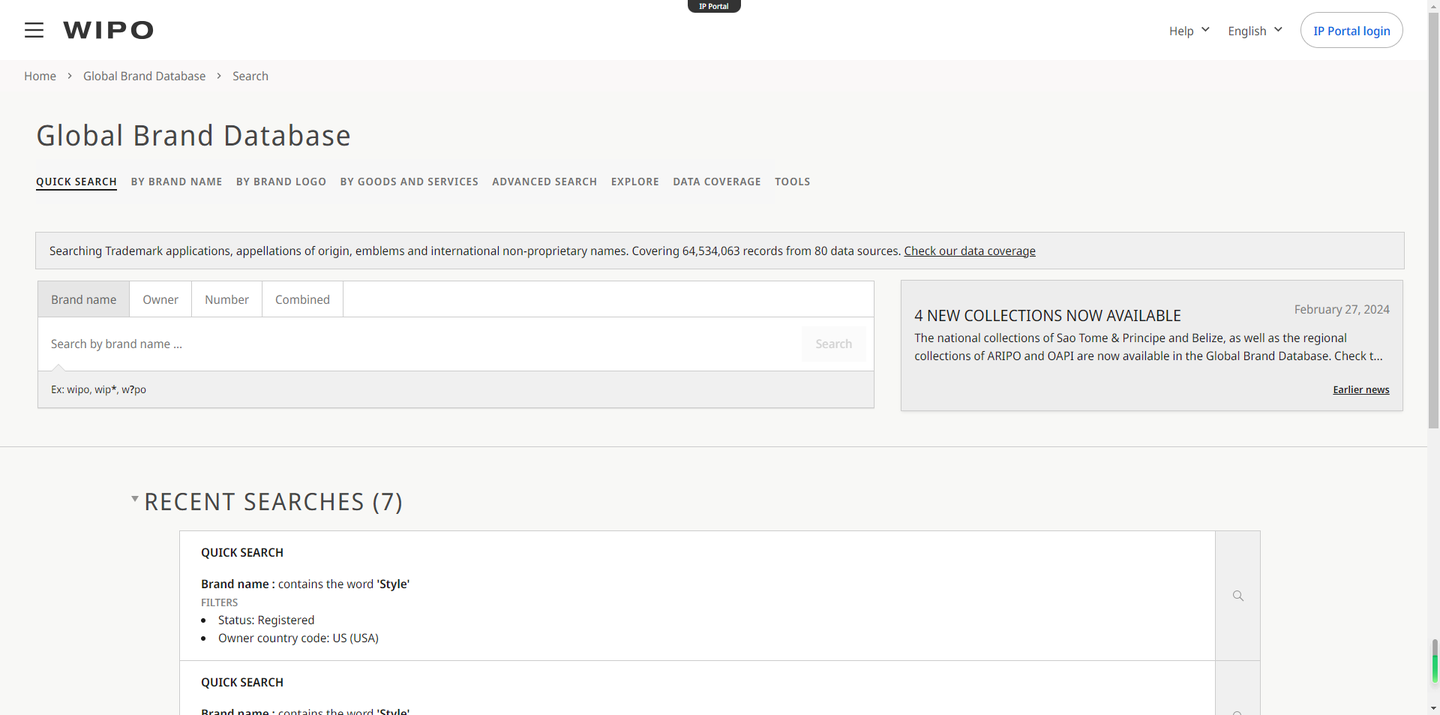The width and height of the screenshot is (1440, 715).
Task: Go to Home breadcrumb
Action: [40, 76]
